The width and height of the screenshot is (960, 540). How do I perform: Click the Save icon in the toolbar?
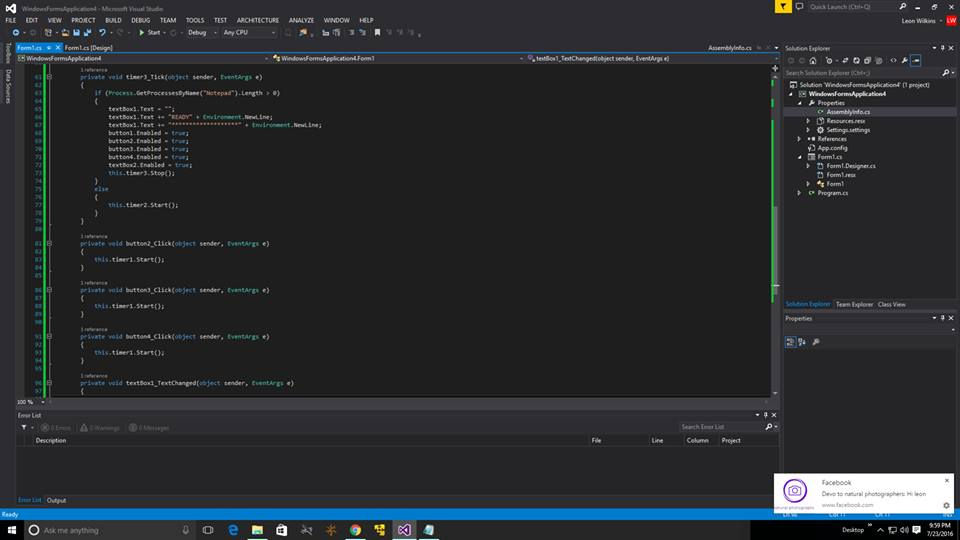point(76,32)
